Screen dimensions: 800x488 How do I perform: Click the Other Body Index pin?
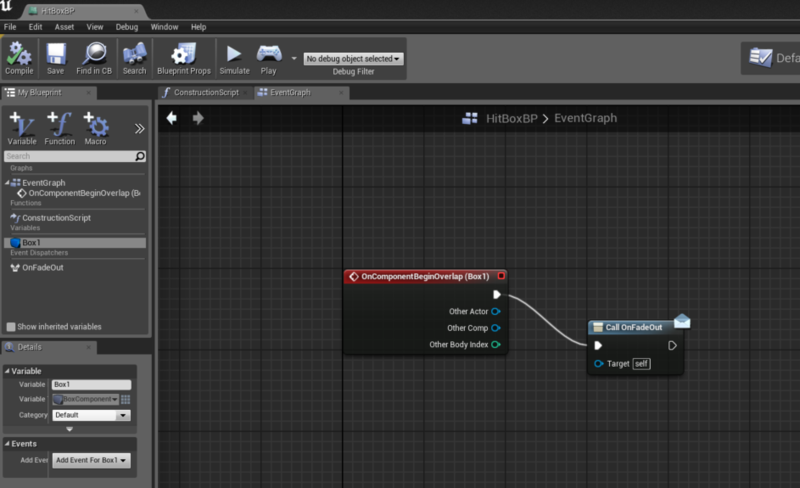point(495,345)
